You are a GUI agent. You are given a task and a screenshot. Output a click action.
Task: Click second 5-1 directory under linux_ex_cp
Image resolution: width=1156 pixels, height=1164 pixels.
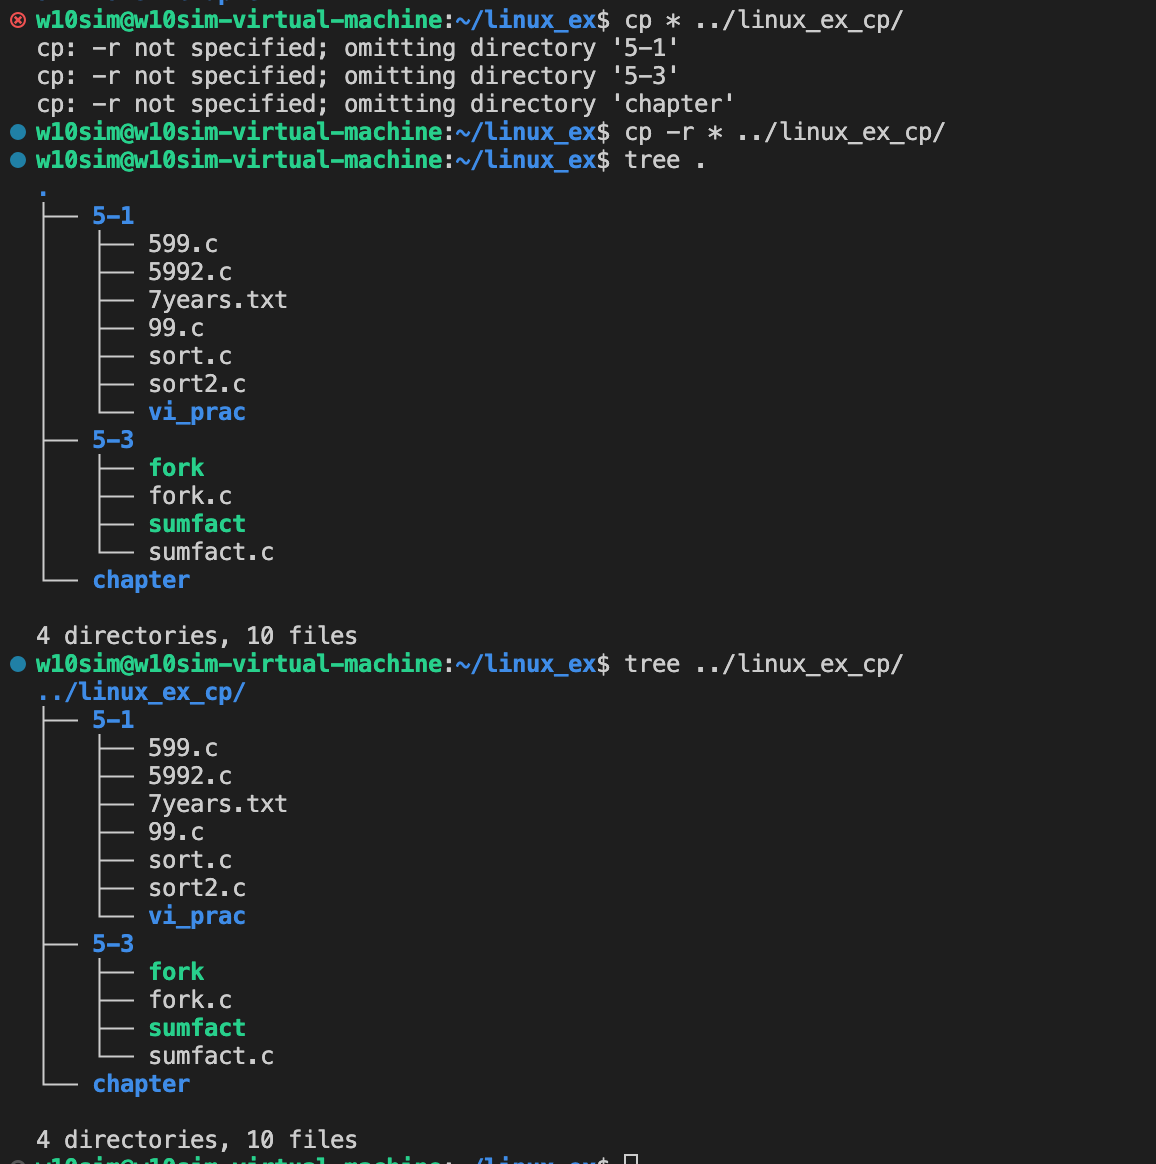[113, 720]
